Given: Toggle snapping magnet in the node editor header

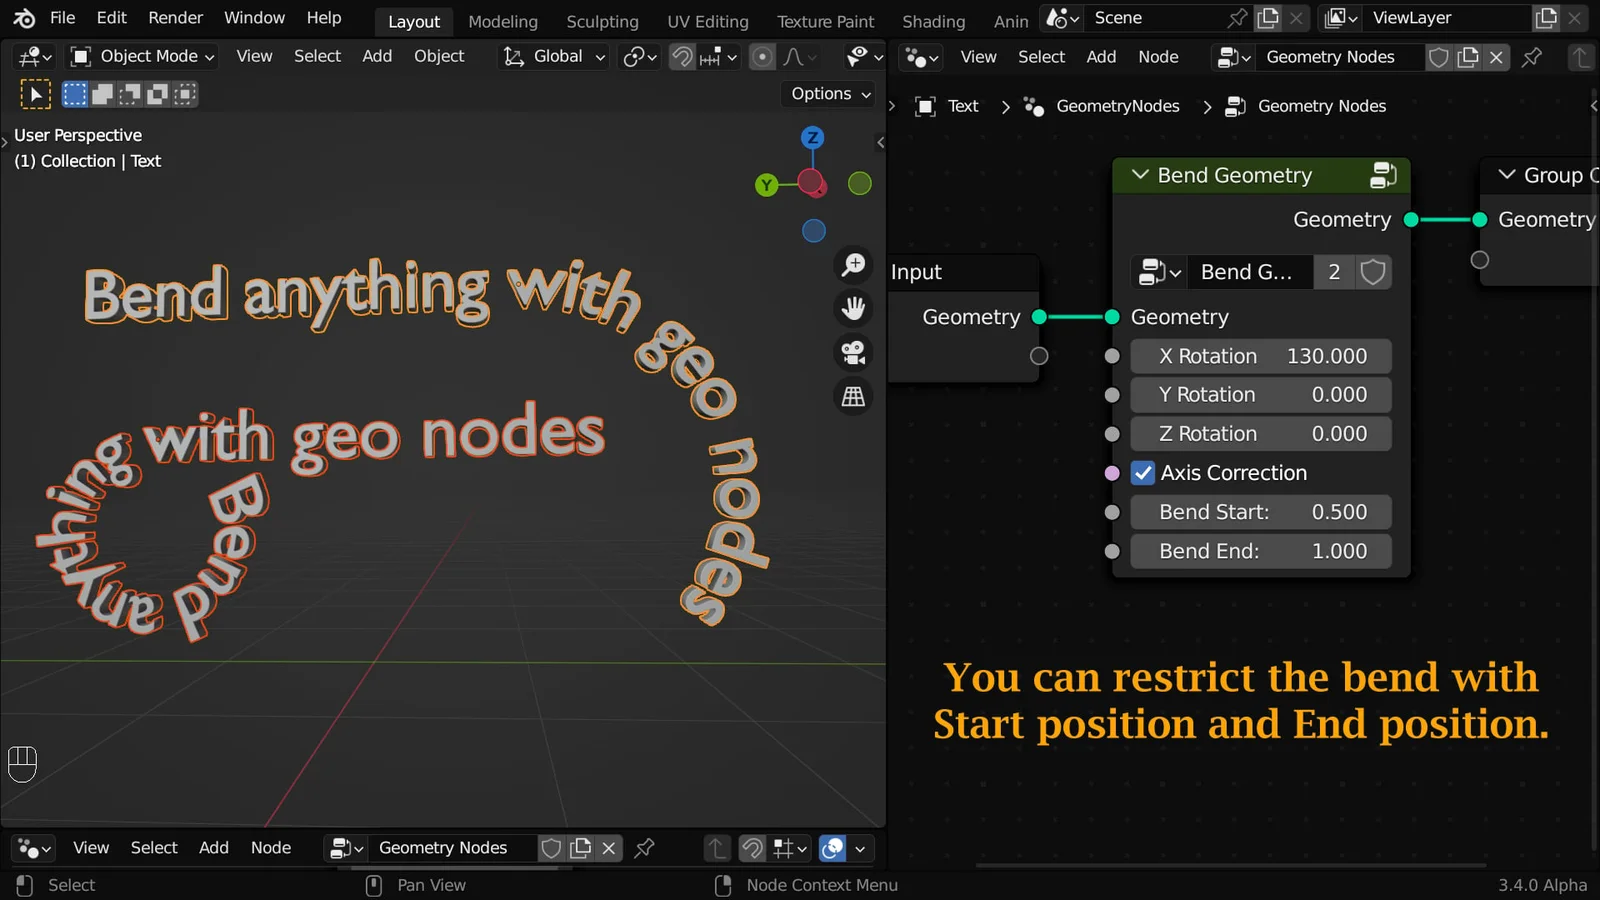Looking at the screenshot, I should [x=751, y=847].
